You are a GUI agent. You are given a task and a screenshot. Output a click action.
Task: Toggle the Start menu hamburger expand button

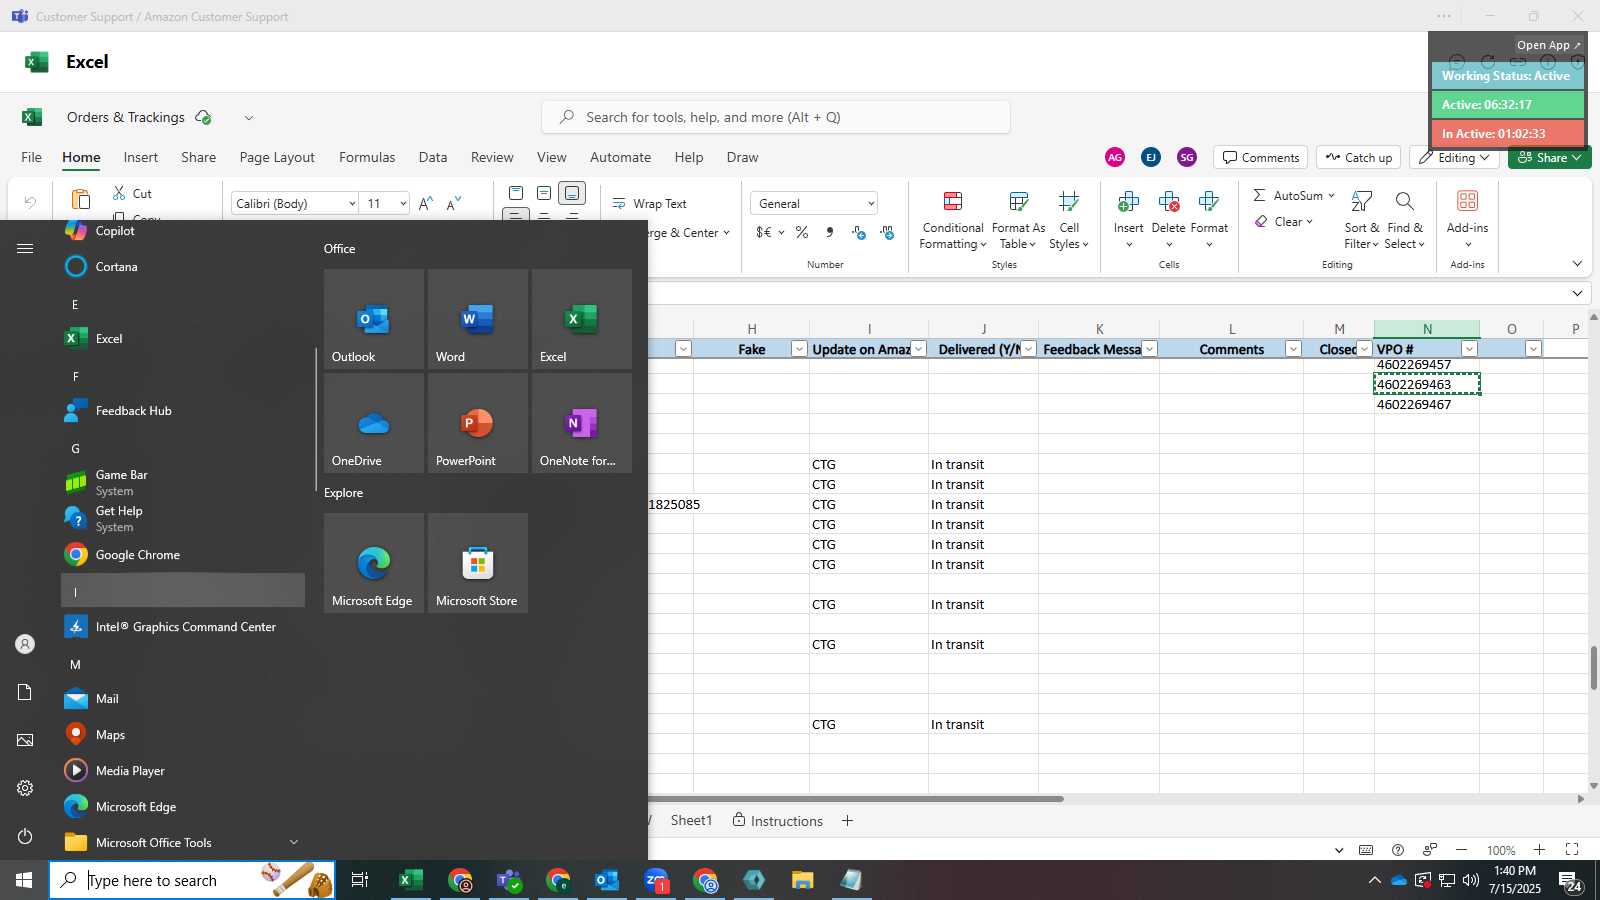[x=25, y=249]
